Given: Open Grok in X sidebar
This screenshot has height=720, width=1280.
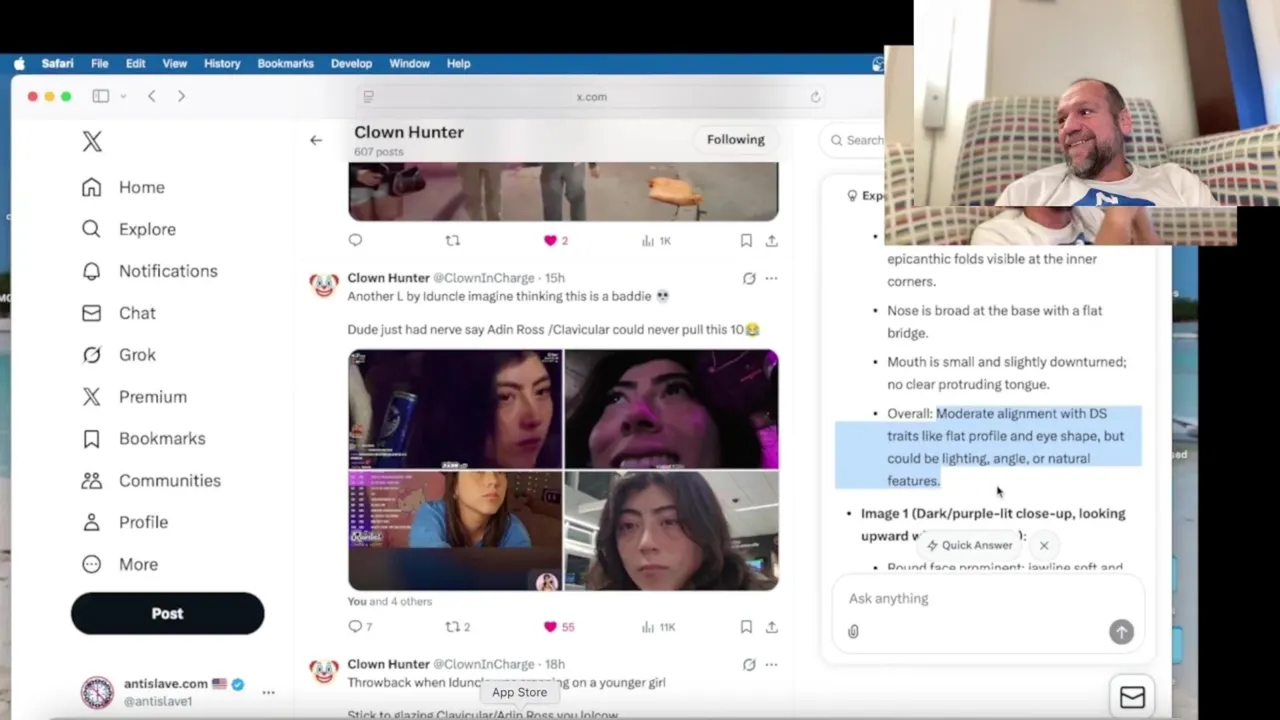Looking at the screenshot, I should click(x=118, y=355).
